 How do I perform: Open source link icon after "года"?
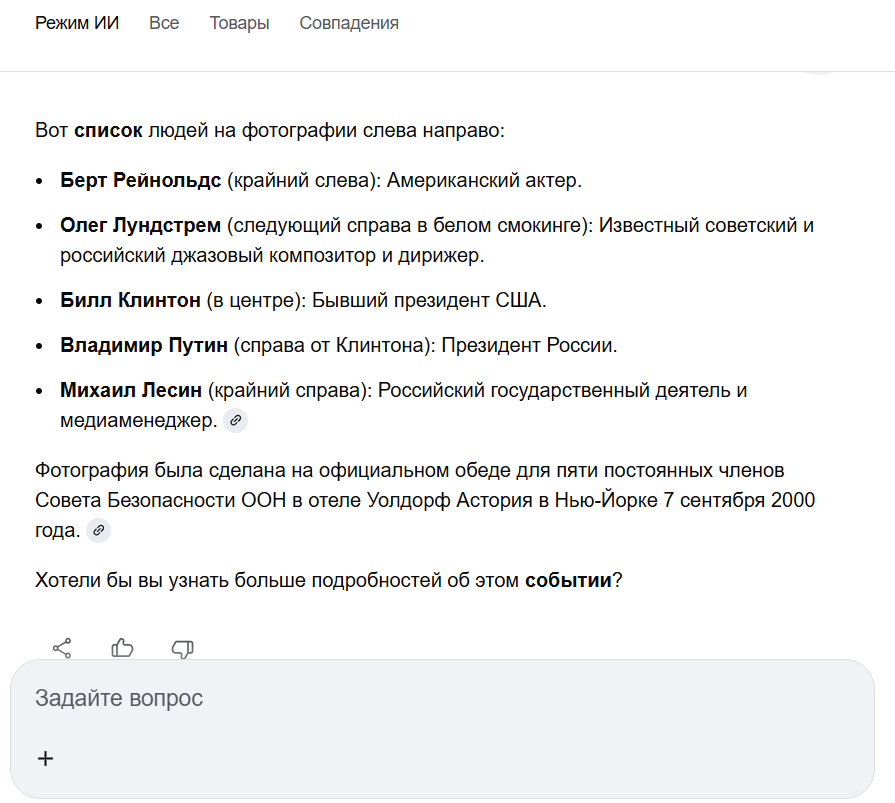pyautogui.click(x=98, y=531)
